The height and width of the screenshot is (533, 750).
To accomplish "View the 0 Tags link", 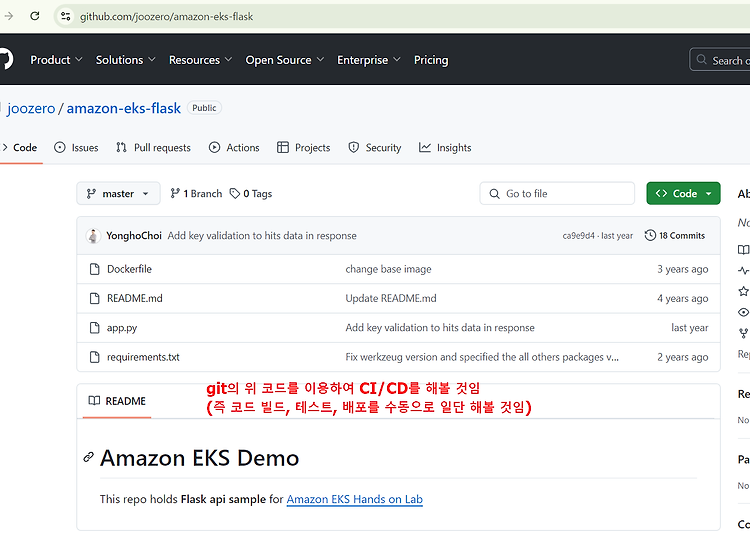I will coord(251,193).
